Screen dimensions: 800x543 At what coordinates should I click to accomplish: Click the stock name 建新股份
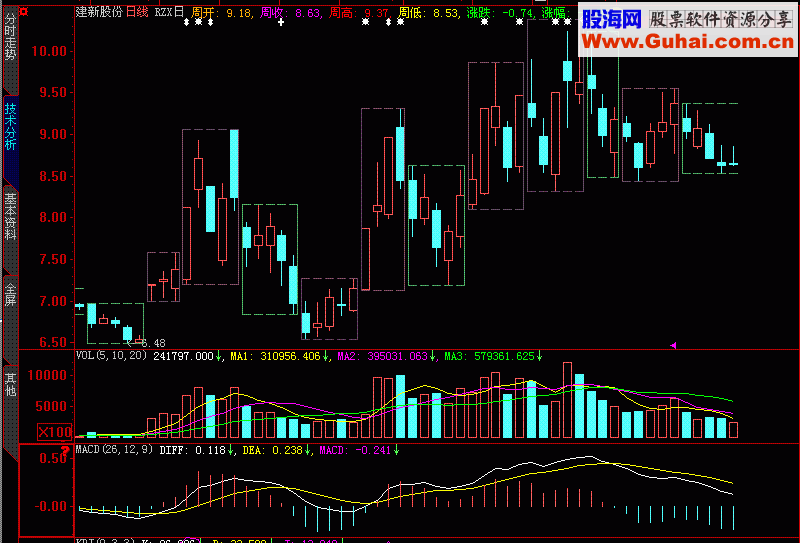point(99,12)
